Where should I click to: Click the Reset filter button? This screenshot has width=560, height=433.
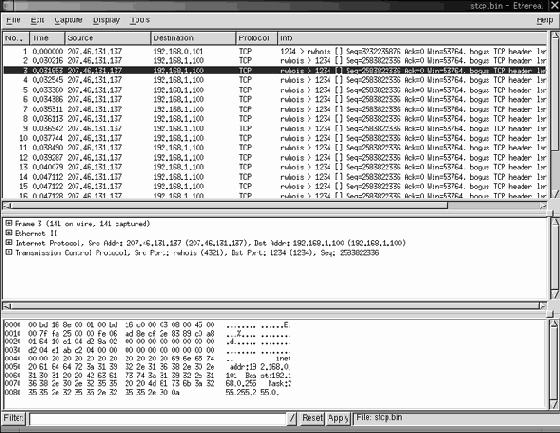tap(312, 418)
